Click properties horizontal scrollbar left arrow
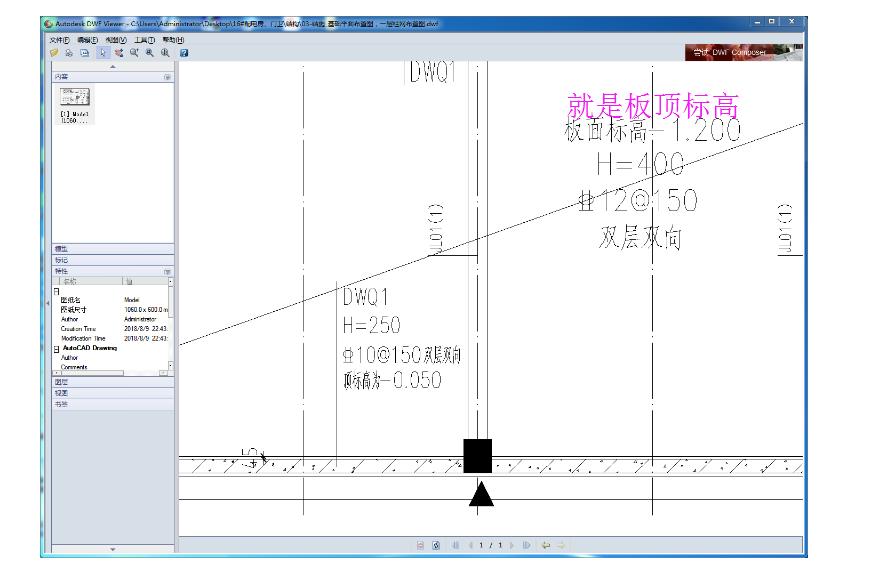 [55, 373]
